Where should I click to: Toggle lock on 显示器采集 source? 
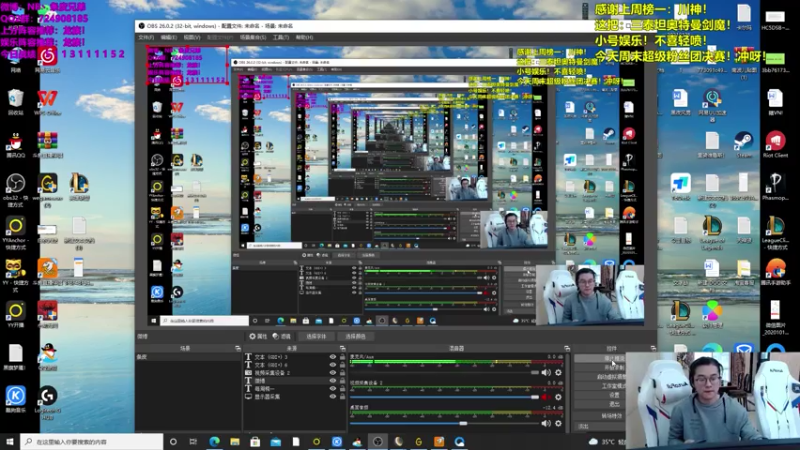[342, 396]
